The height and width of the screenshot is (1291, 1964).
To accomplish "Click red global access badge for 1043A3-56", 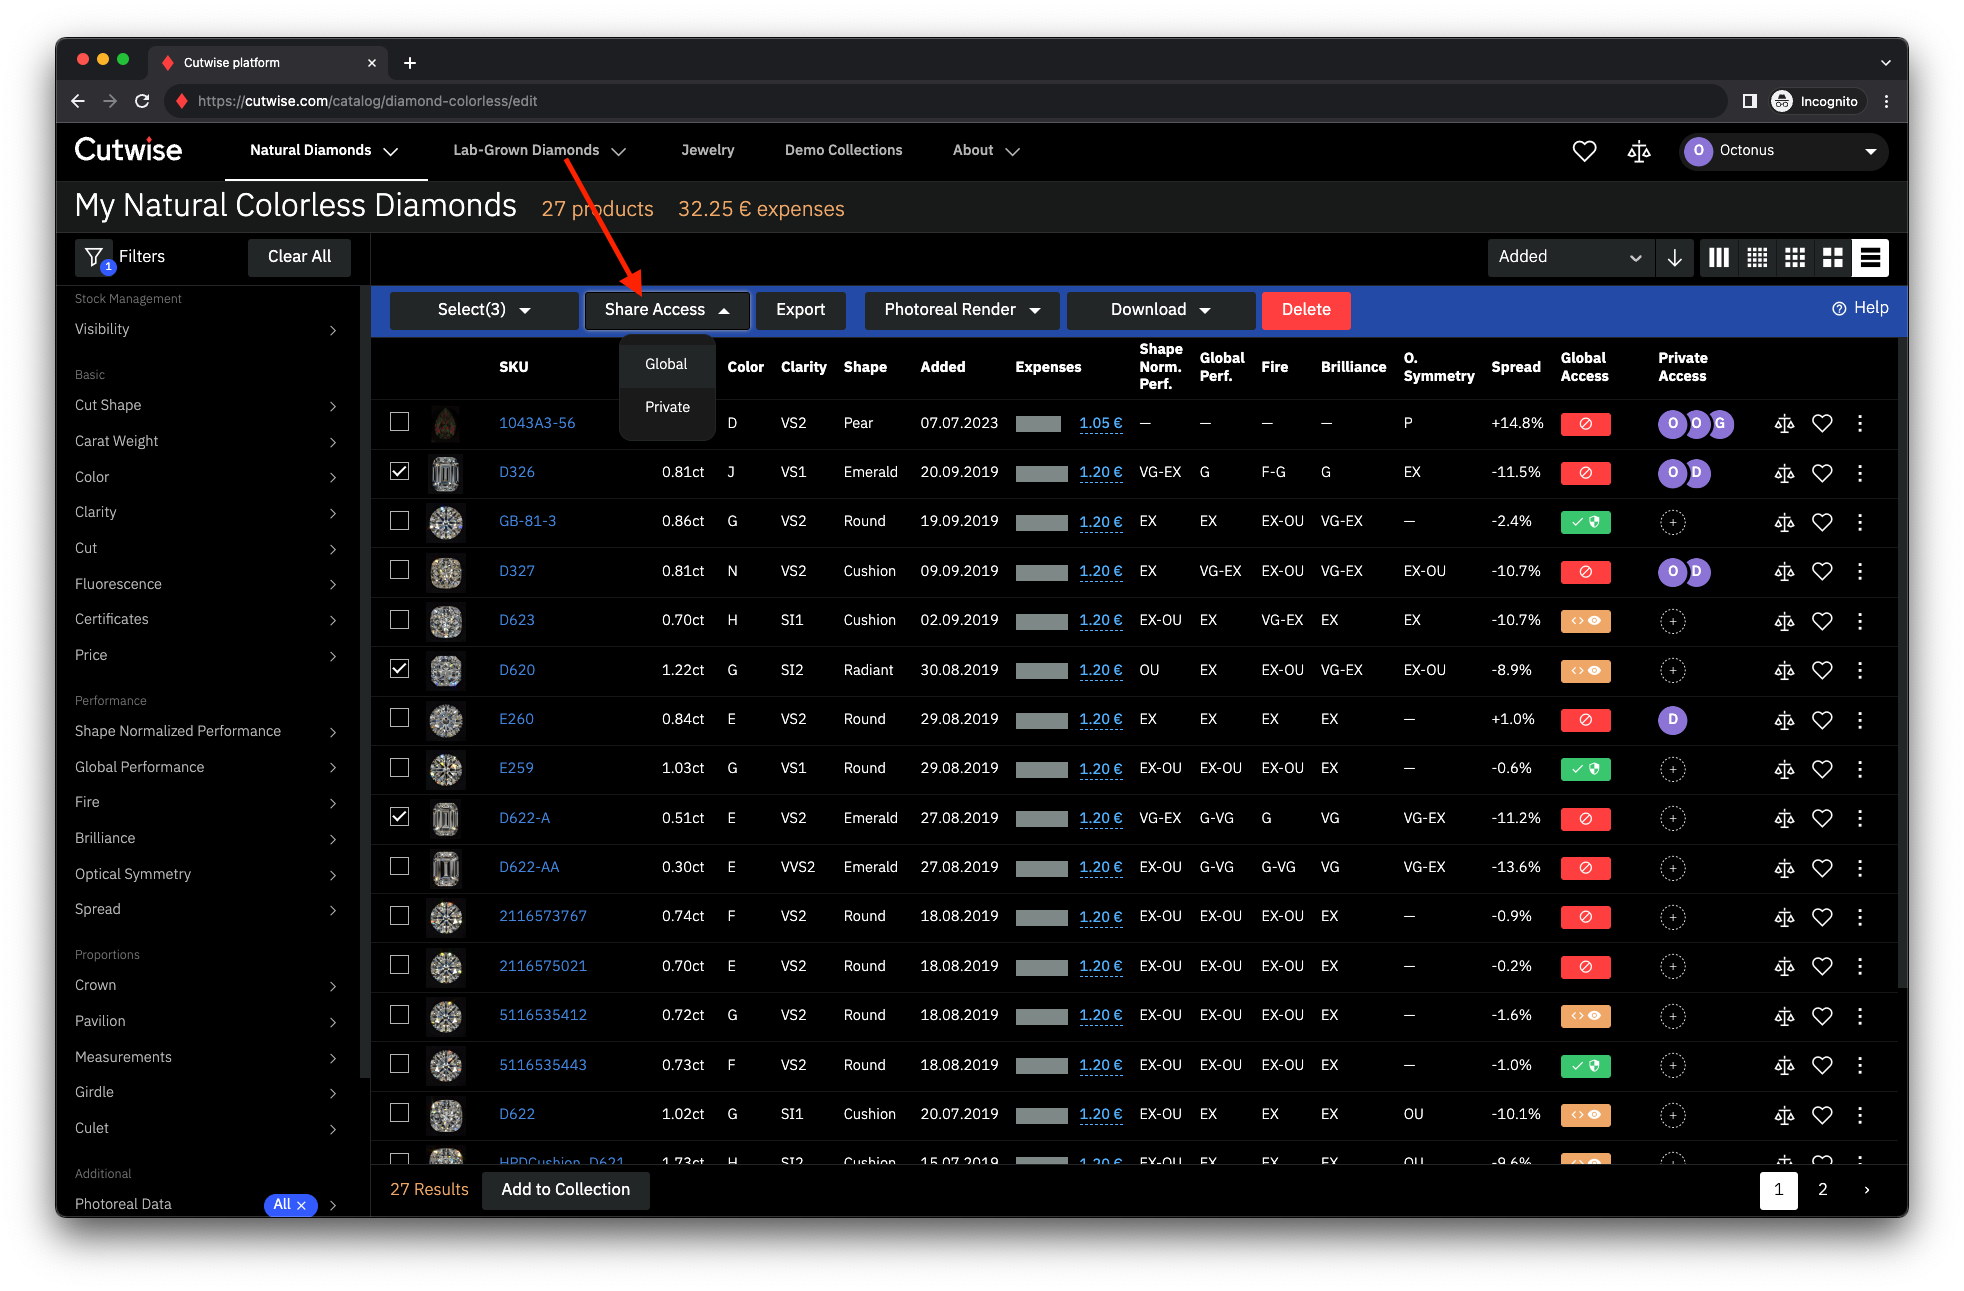I will click(1585, 424).
